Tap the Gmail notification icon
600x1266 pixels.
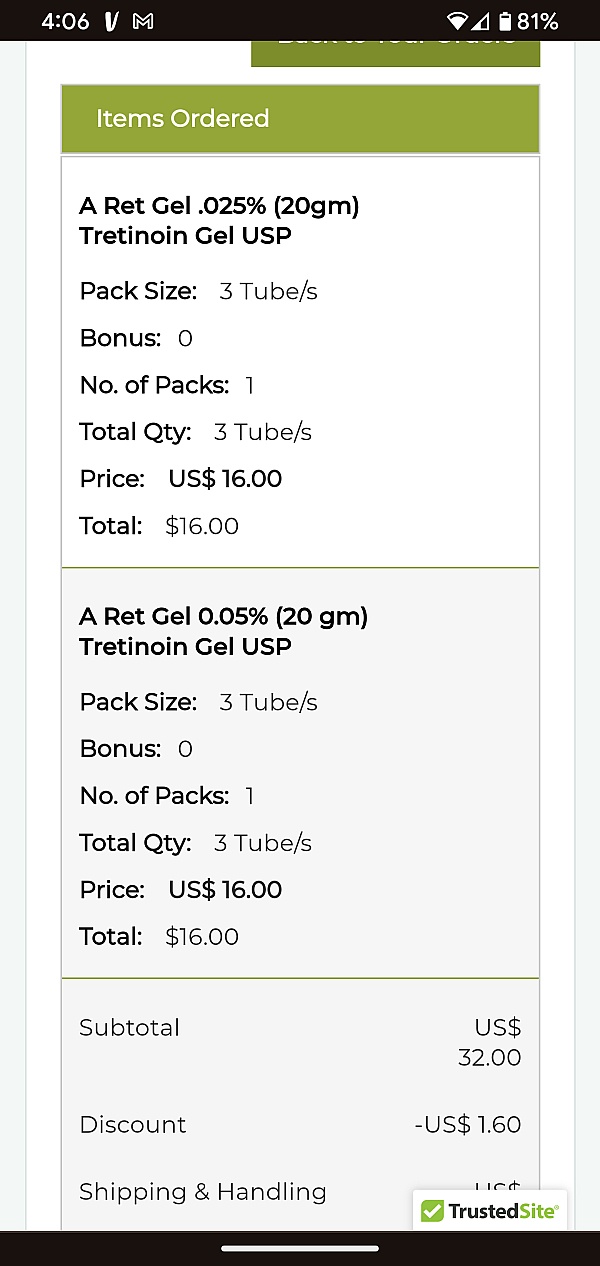click(x=143, y=21)
